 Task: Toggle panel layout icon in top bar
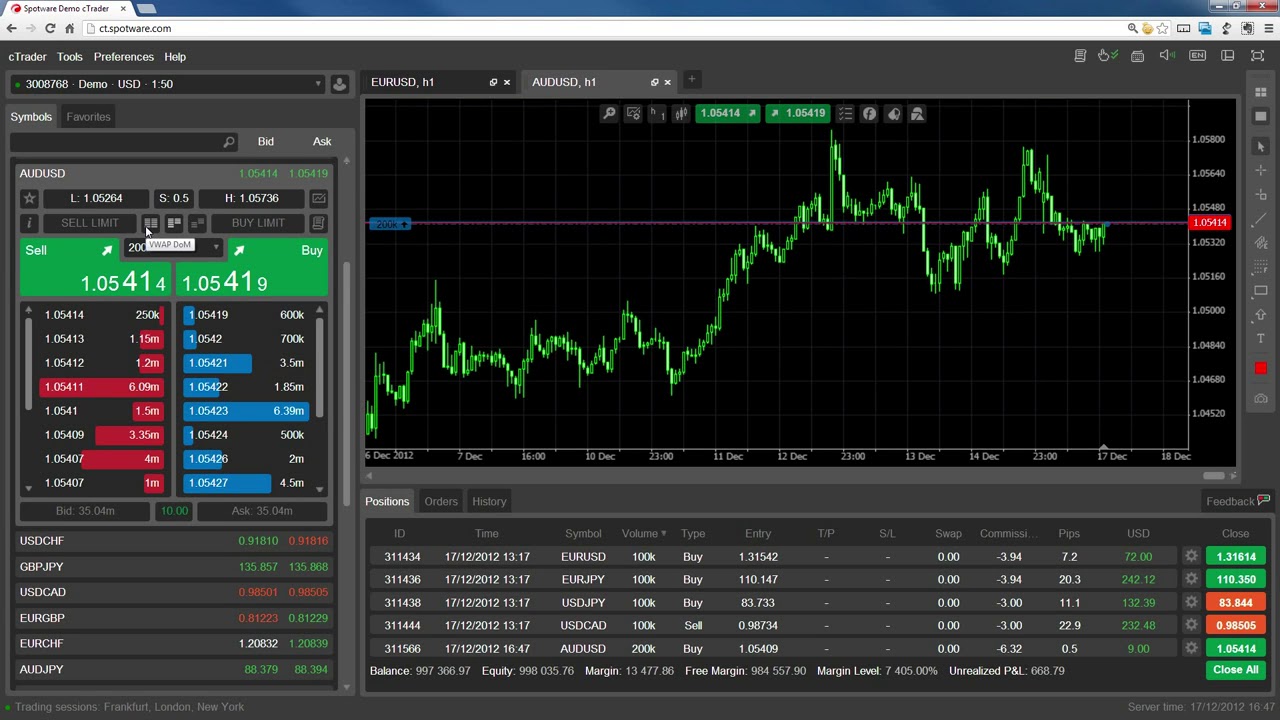(x=1227, y=56)
